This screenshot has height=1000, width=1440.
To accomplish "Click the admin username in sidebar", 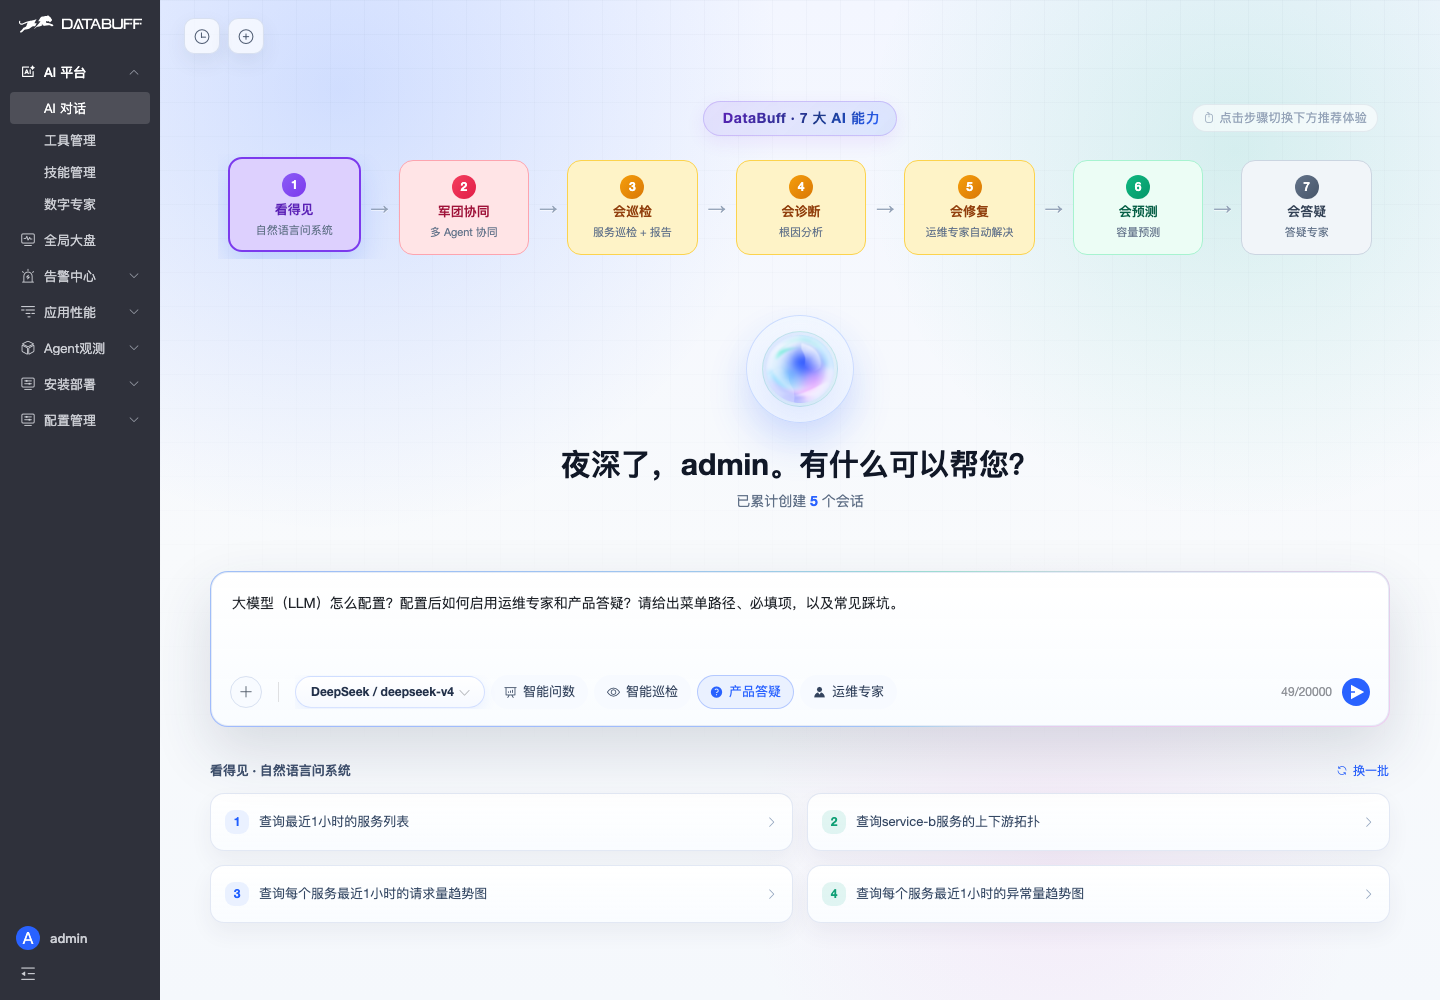I will pos(69,939).
